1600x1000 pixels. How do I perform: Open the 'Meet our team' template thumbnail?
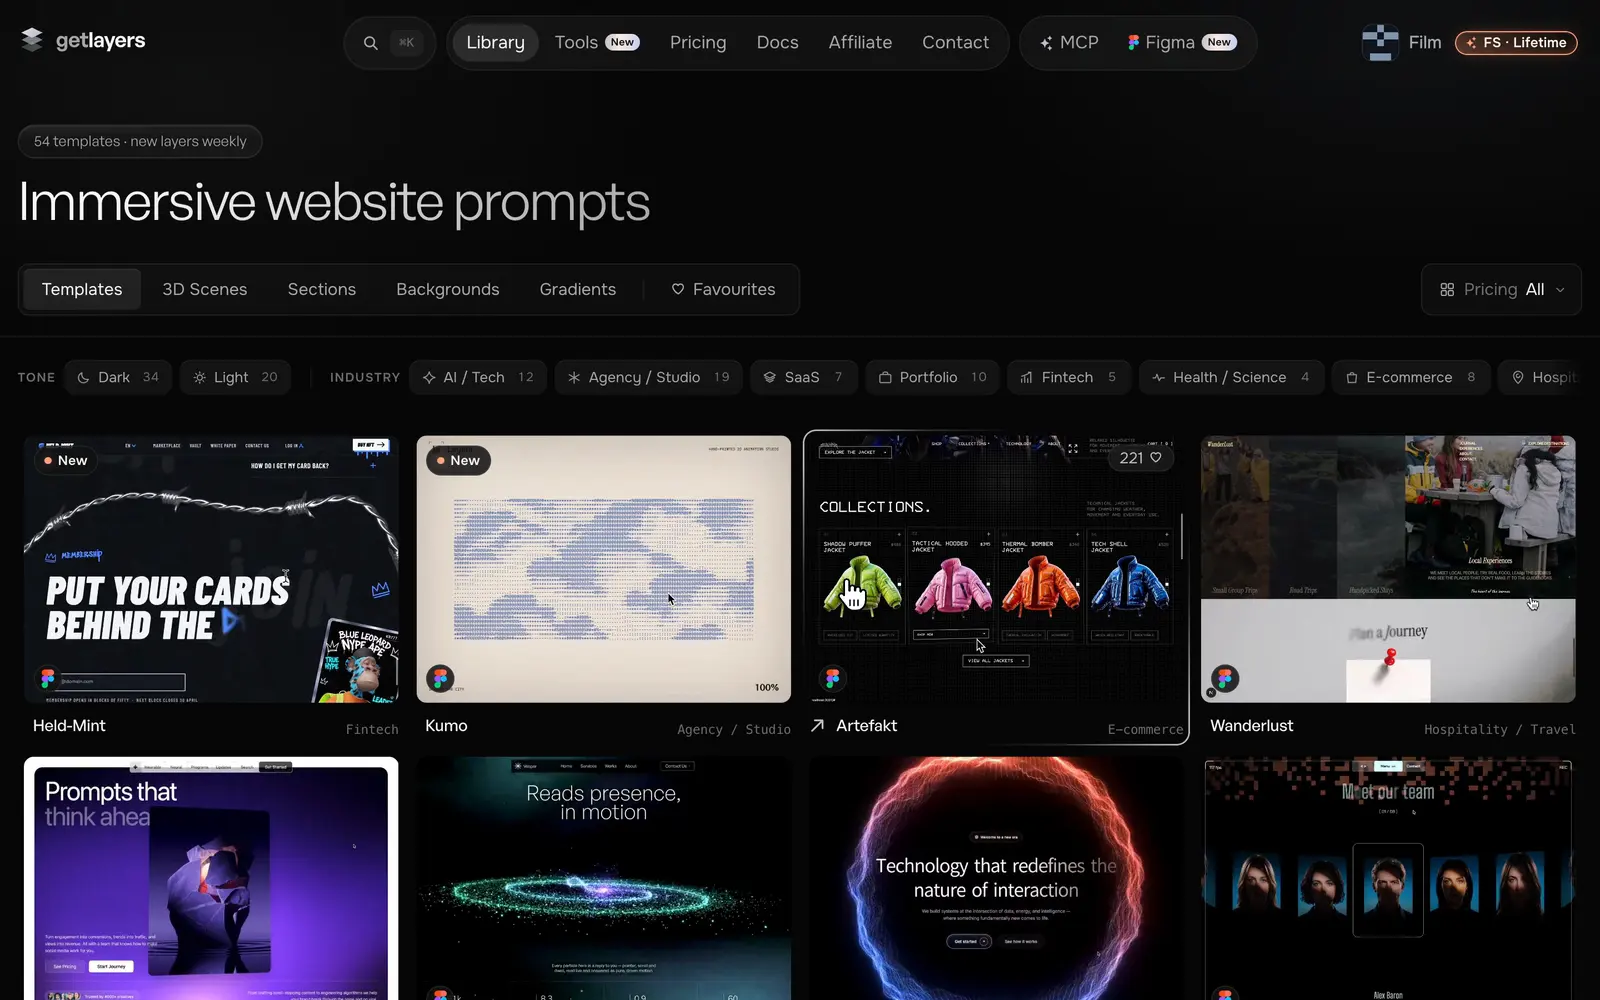point(1388,879)
